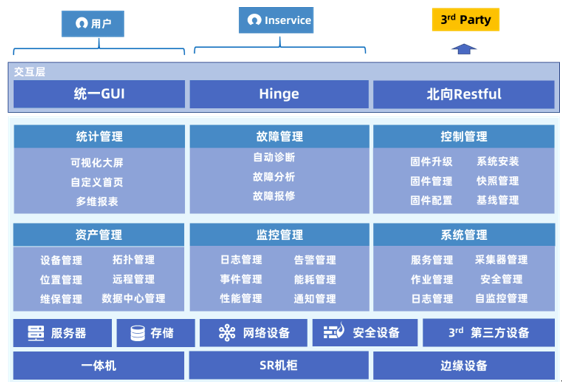Click the upward arrow below 3rd Party
This screenshot has width=562, height=382.
pyautogui.click(x=464, y=49)
